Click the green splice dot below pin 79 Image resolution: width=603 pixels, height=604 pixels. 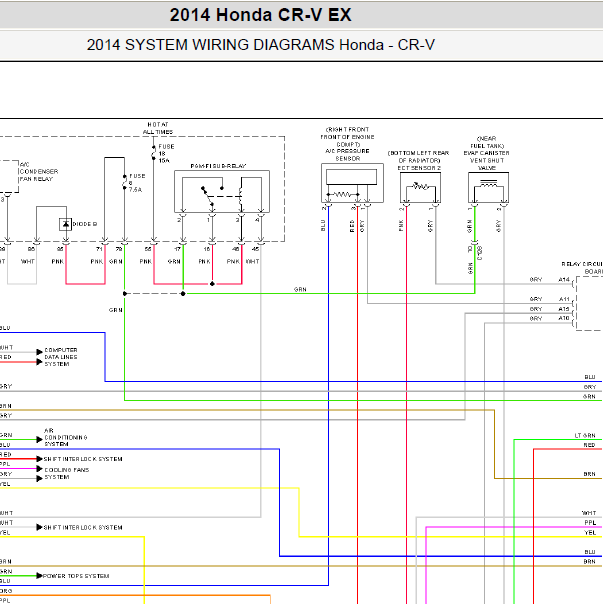click(x=124, y=294)
